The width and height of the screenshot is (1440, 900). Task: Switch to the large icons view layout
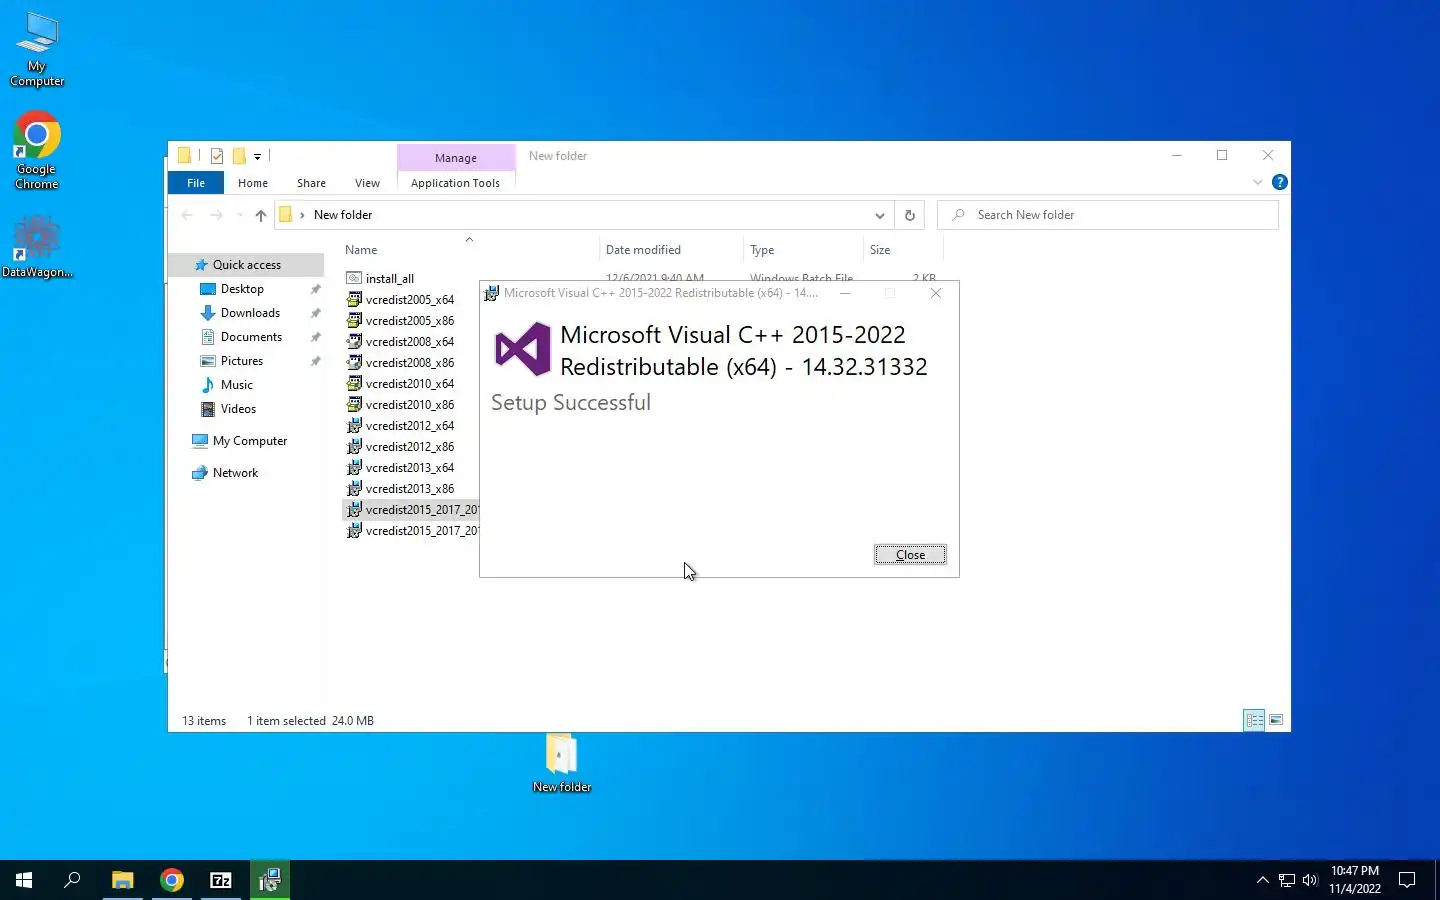pyautogui.click(x=1276, y=720)
